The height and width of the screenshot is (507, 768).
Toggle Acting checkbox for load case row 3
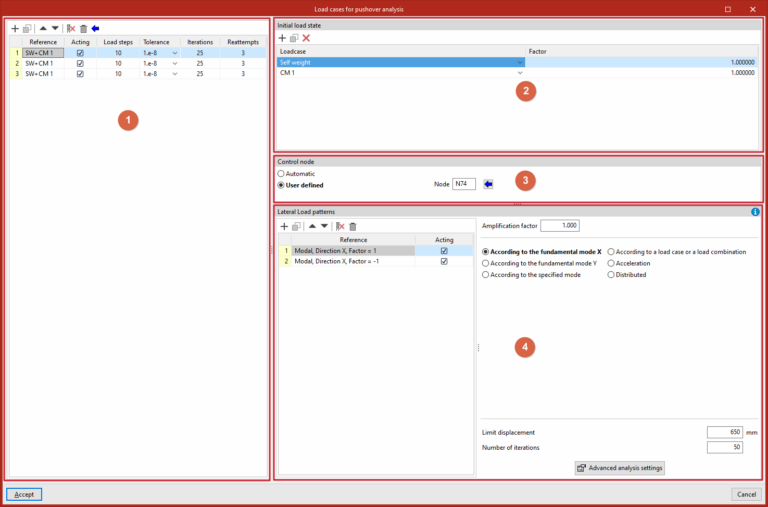click(80, 73)
